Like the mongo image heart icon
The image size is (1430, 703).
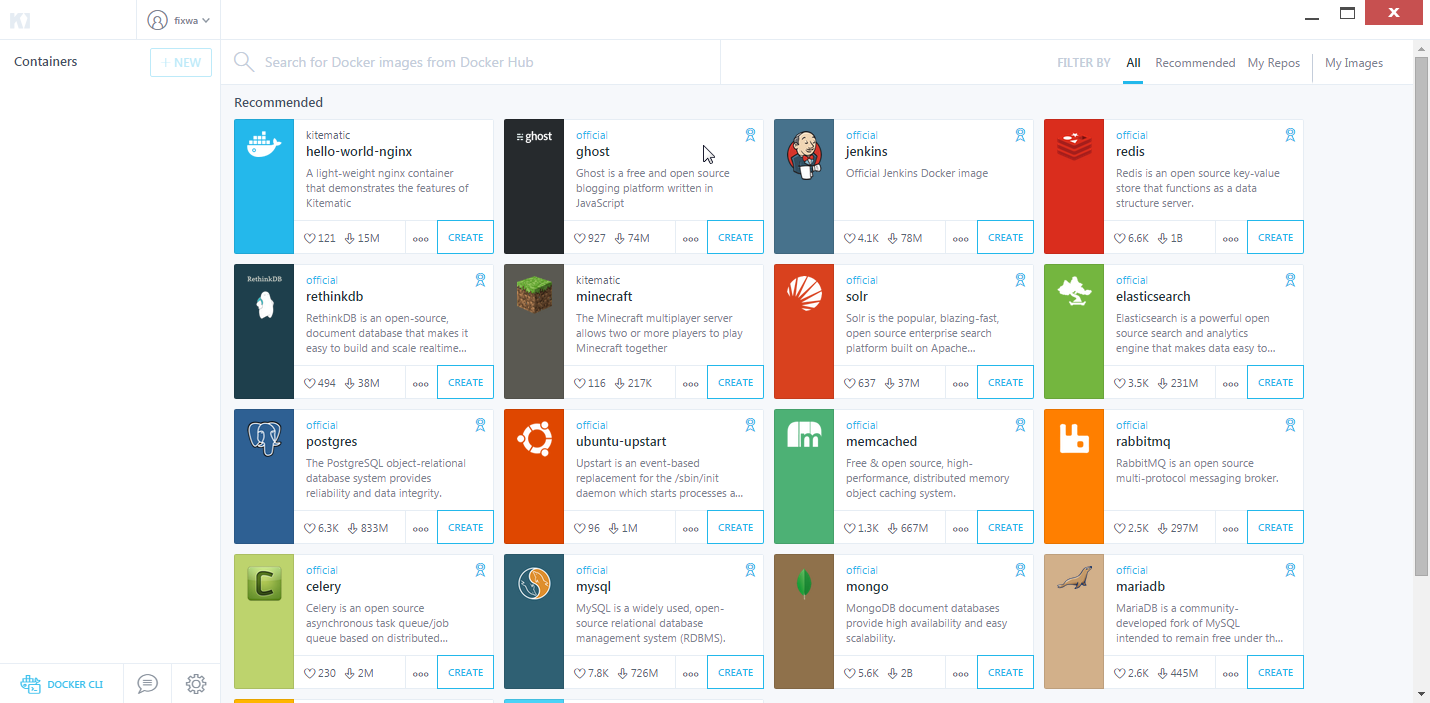pos(850,673)
